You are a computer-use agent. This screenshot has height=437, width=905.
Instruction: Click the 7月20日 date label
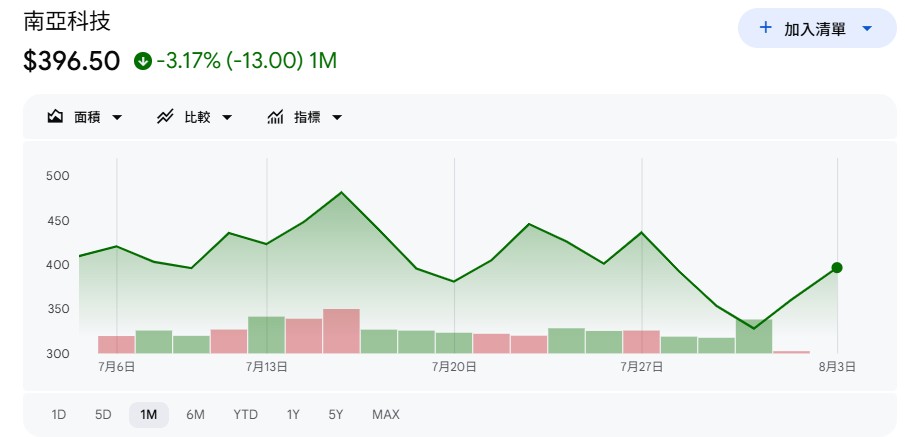point(454,367)
